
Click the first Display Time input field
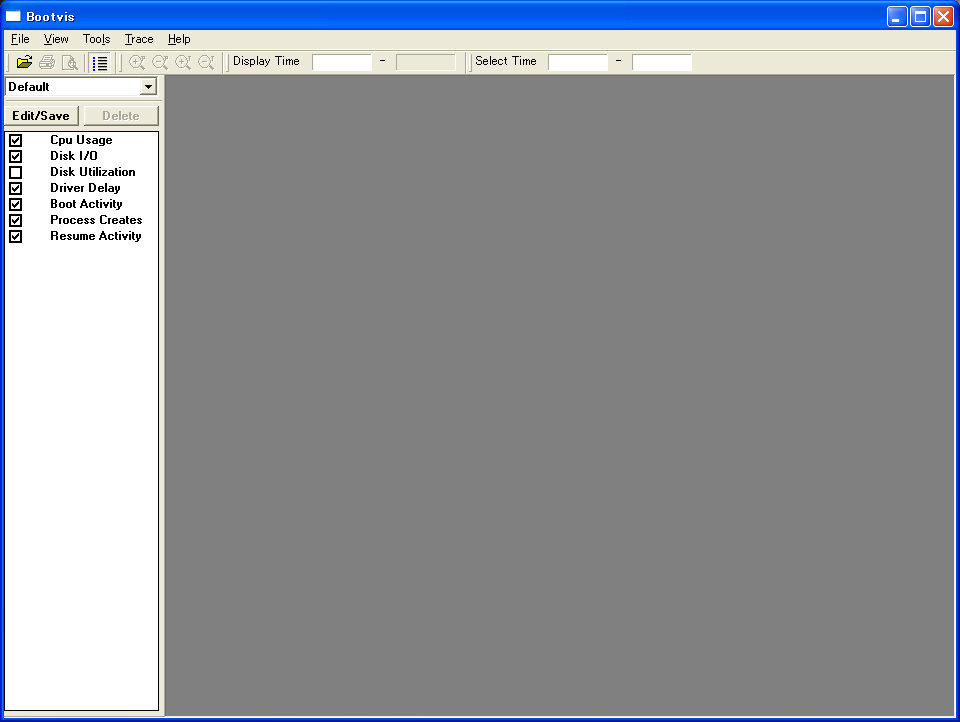pyautogui.click(x=341, y=62)
